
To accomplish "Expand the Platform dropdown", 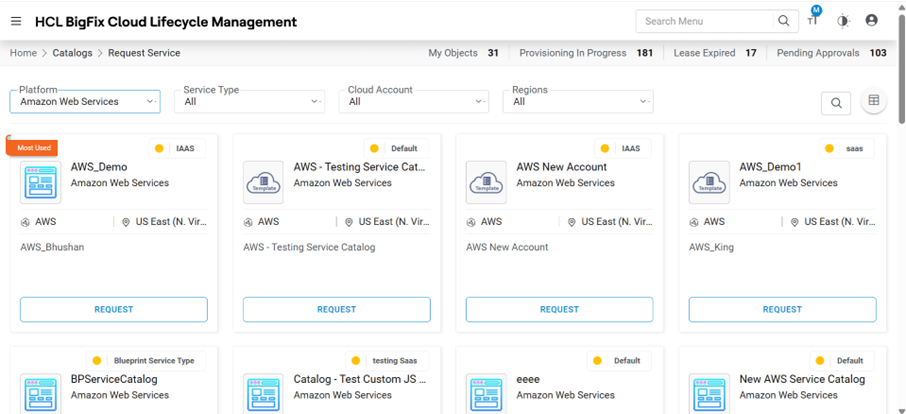I will [x=85, y=101].
